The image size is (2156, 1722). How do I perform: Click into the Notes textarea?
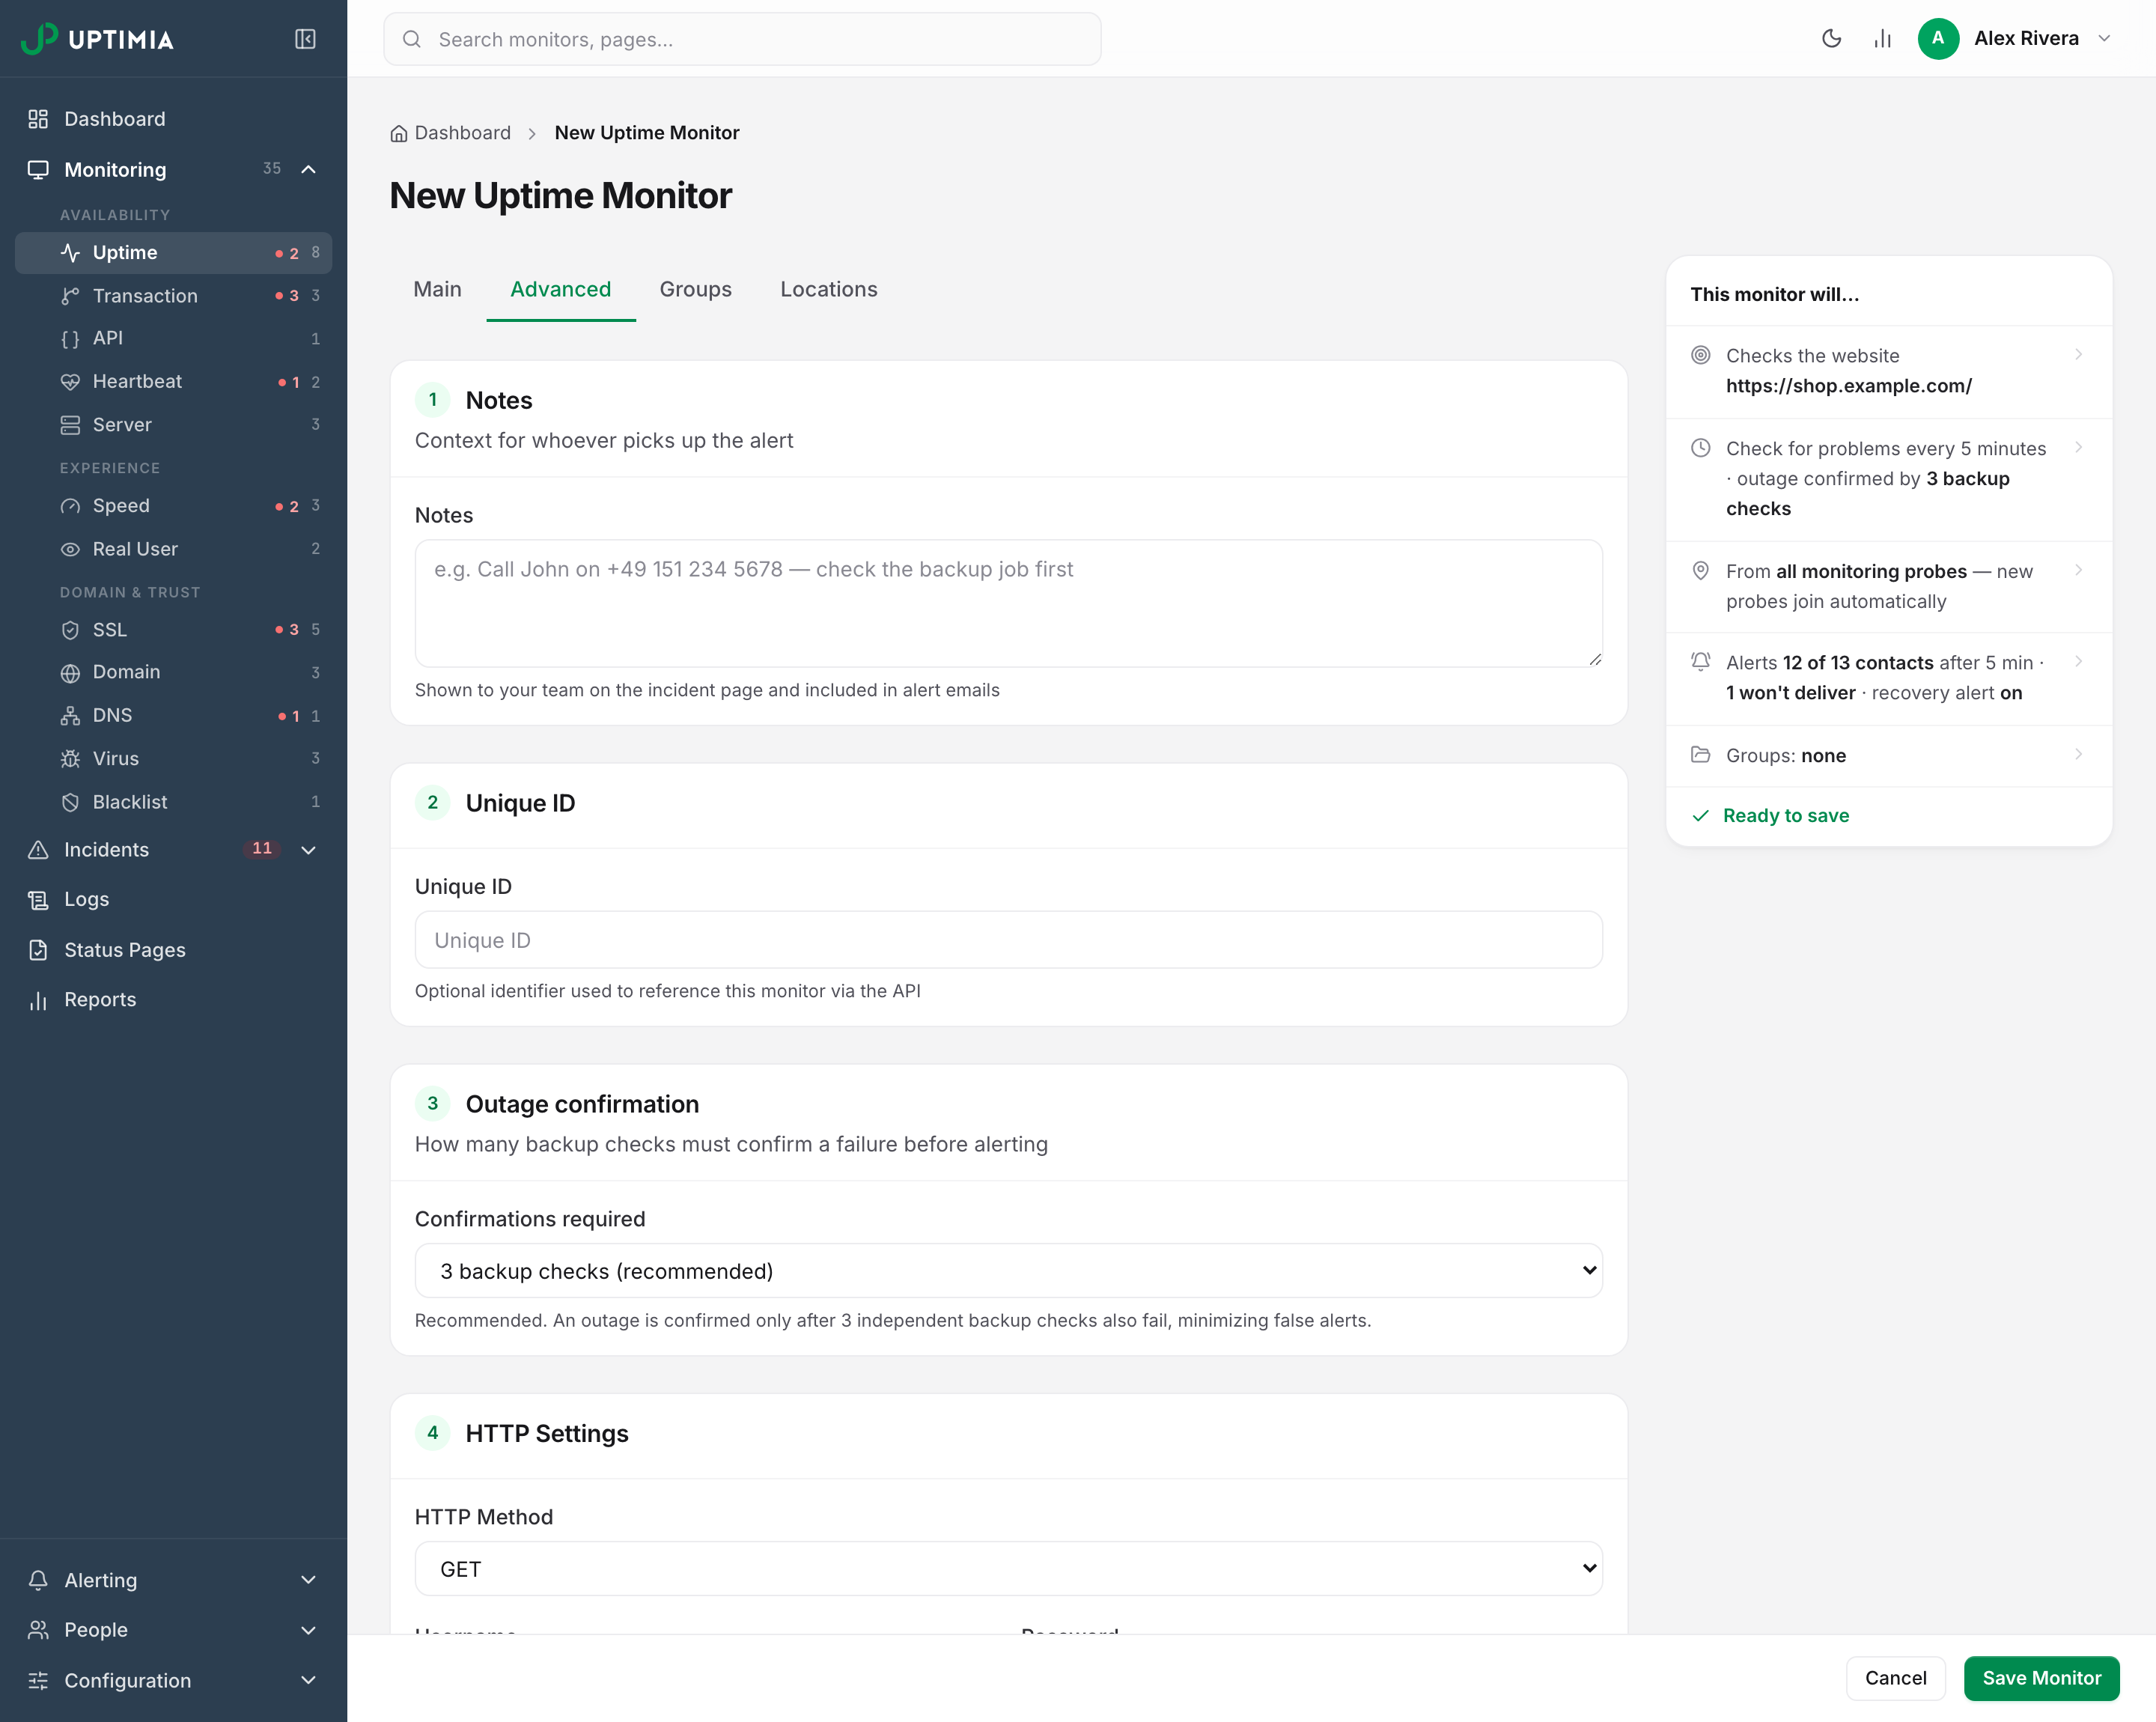[1008, 604]
